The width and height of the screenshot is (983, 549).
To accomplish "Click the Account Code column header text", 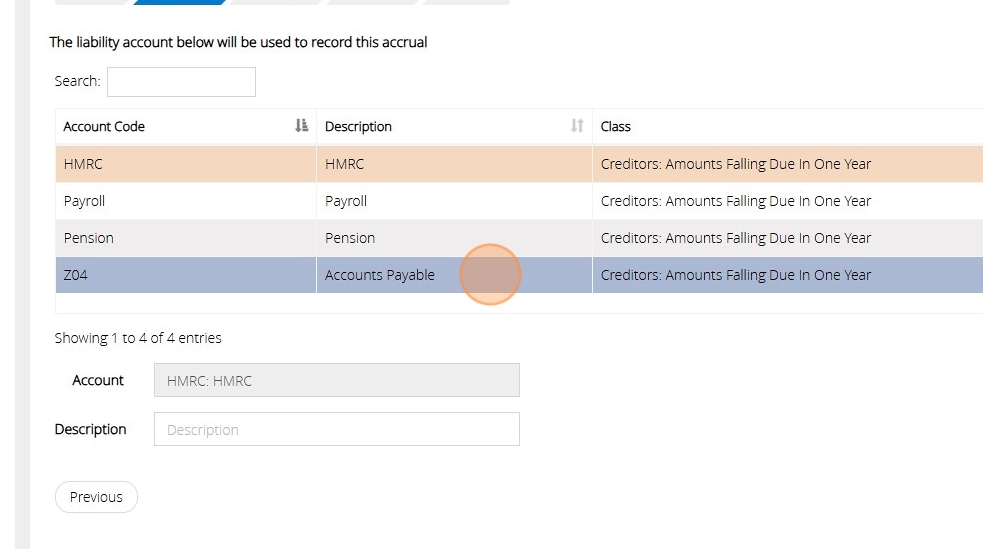I will tap(104, 127).
